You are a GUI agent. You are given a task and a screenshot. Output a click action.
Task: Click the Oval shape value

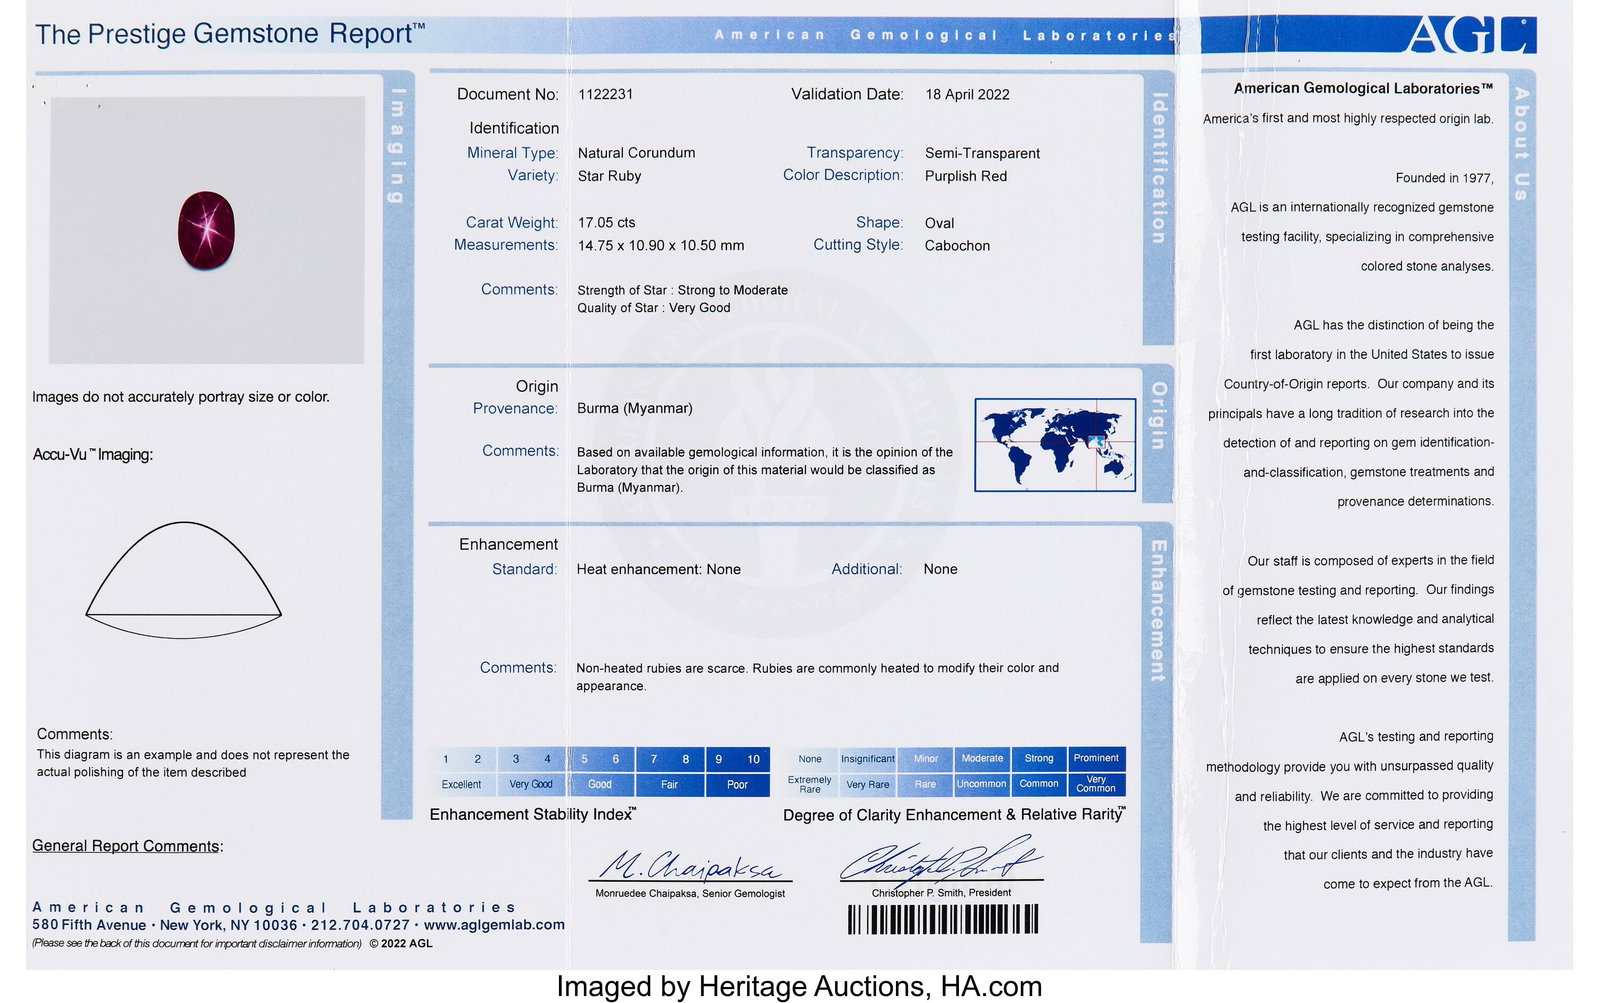[x=939, y=223]
